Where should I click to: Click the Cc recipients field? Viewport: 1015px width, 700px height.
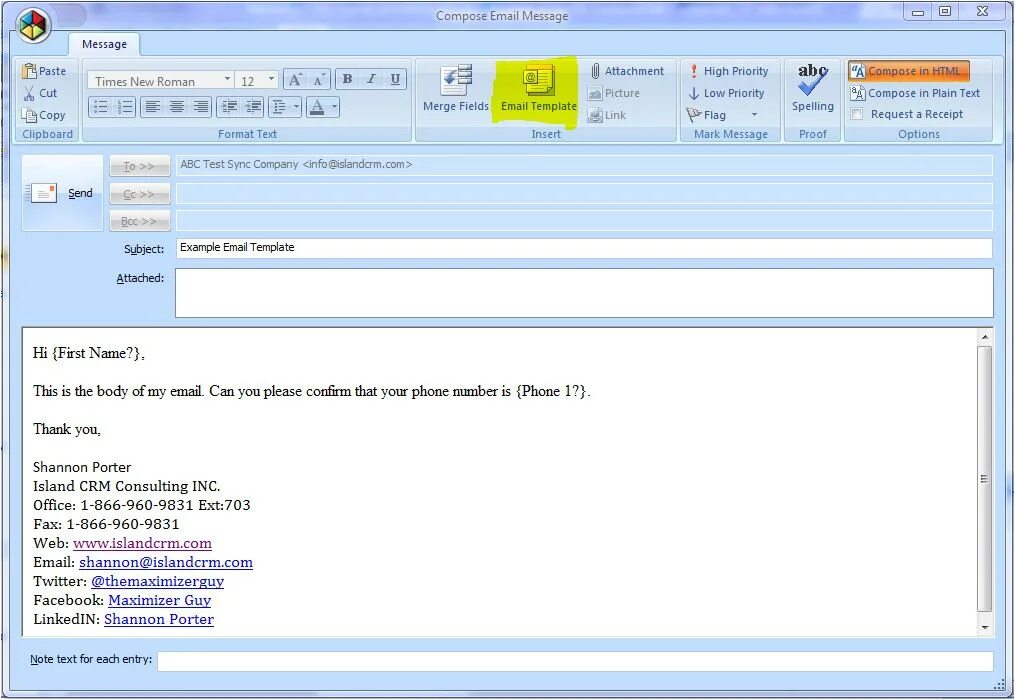tap(584, 193)
